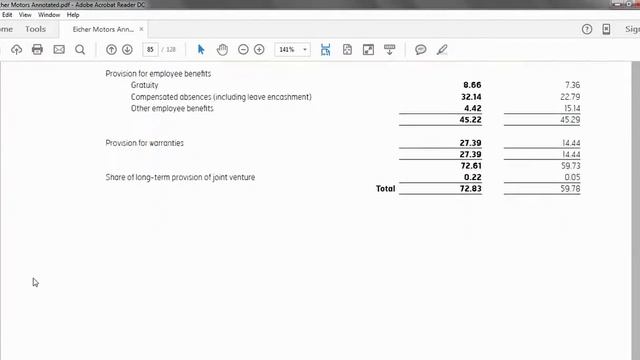This screenshot has height=360, width=640.
Task: Activate the Selection arrow tool
Action: pos(201,50)
